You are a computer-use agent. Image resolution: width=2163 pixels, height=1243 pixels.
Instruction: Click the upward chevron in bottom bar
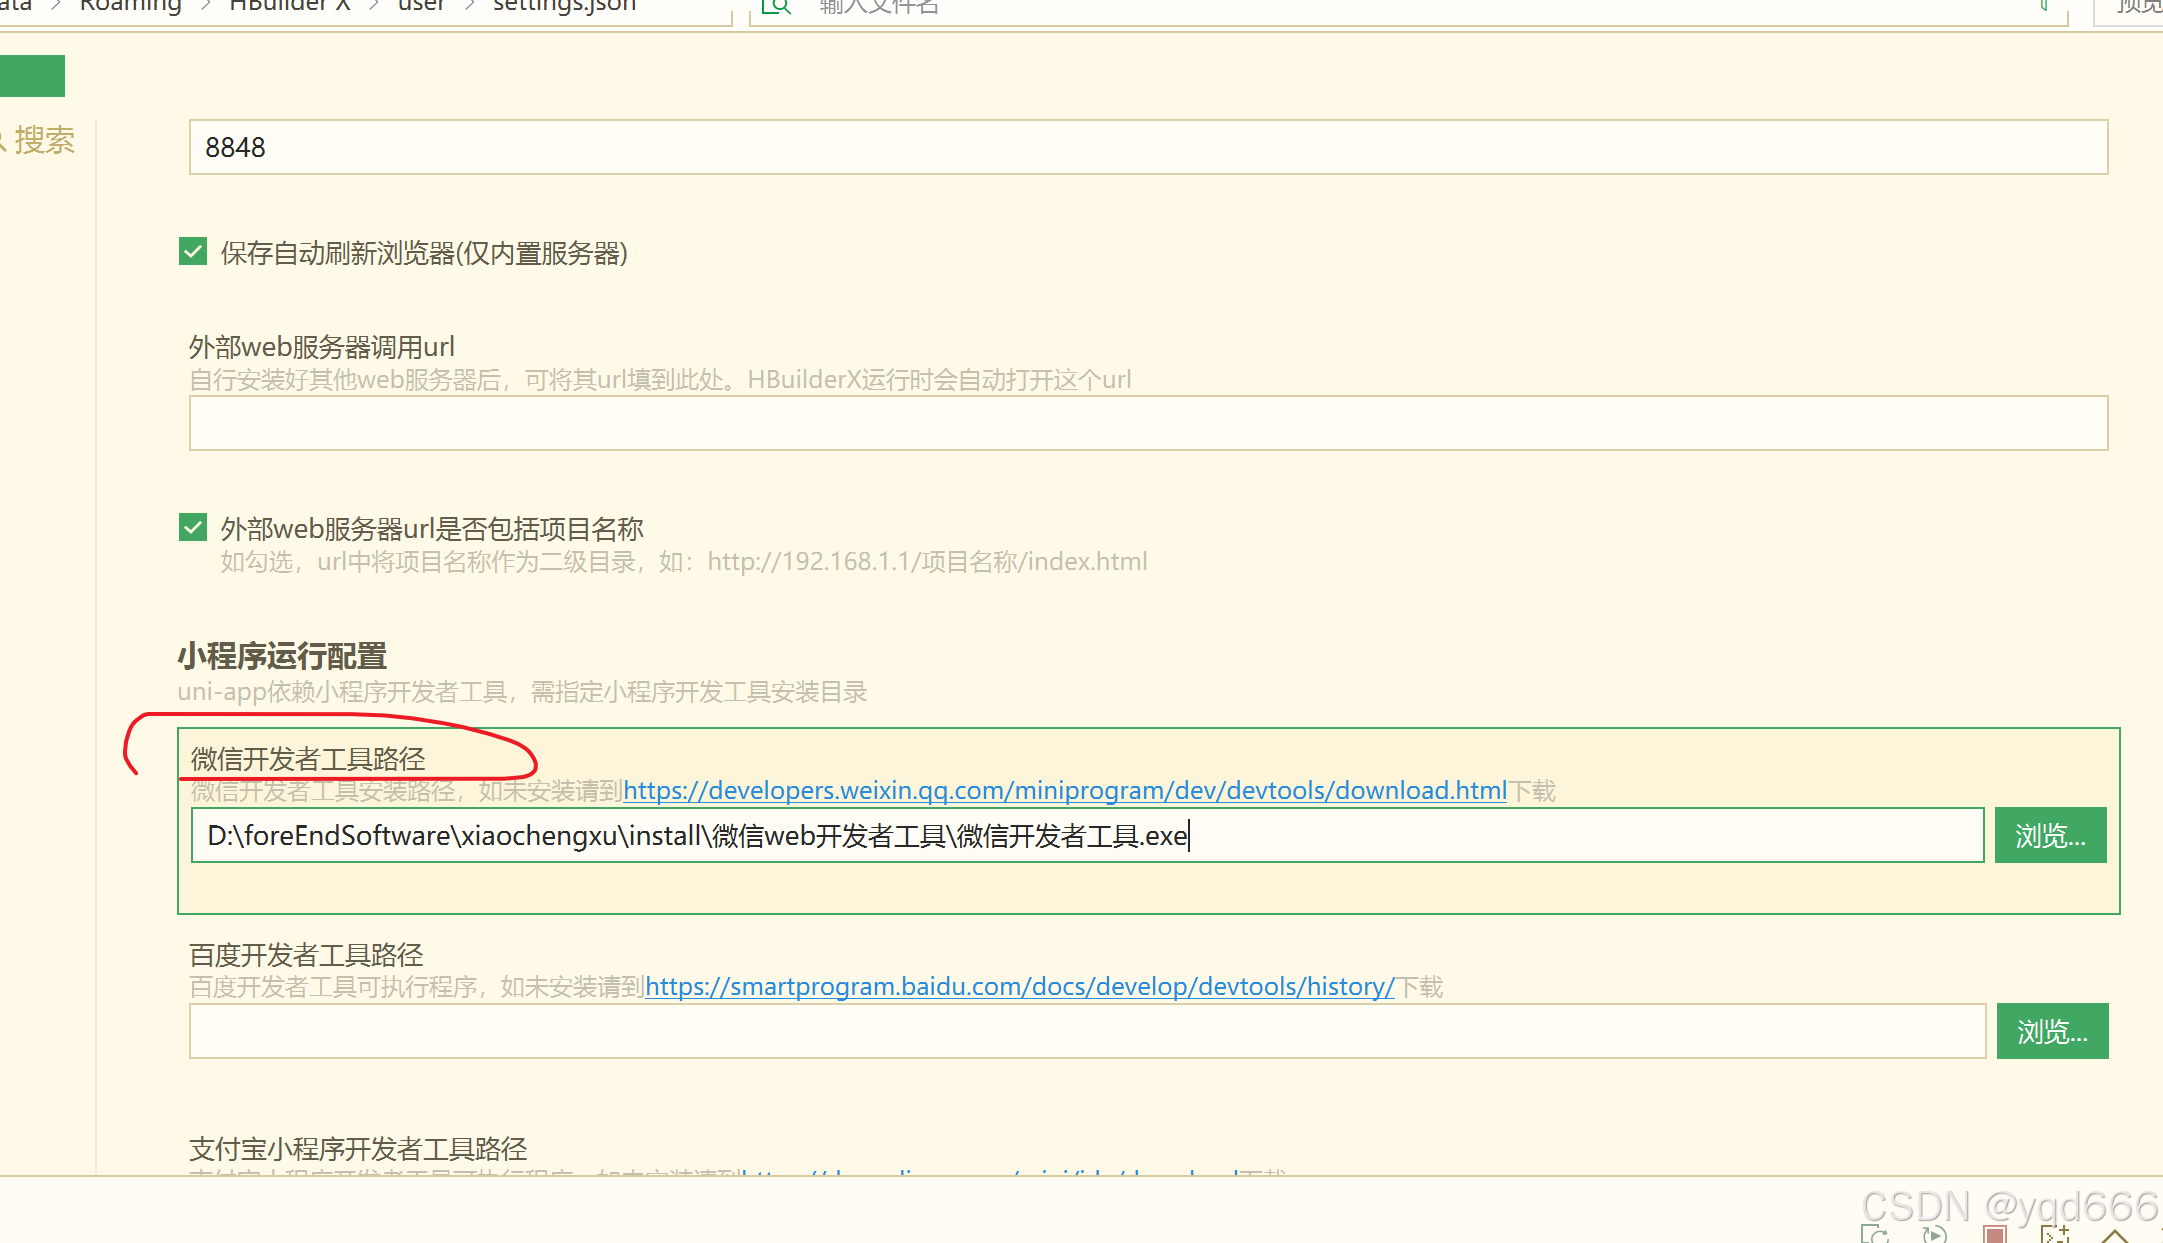(2115, 1236)
